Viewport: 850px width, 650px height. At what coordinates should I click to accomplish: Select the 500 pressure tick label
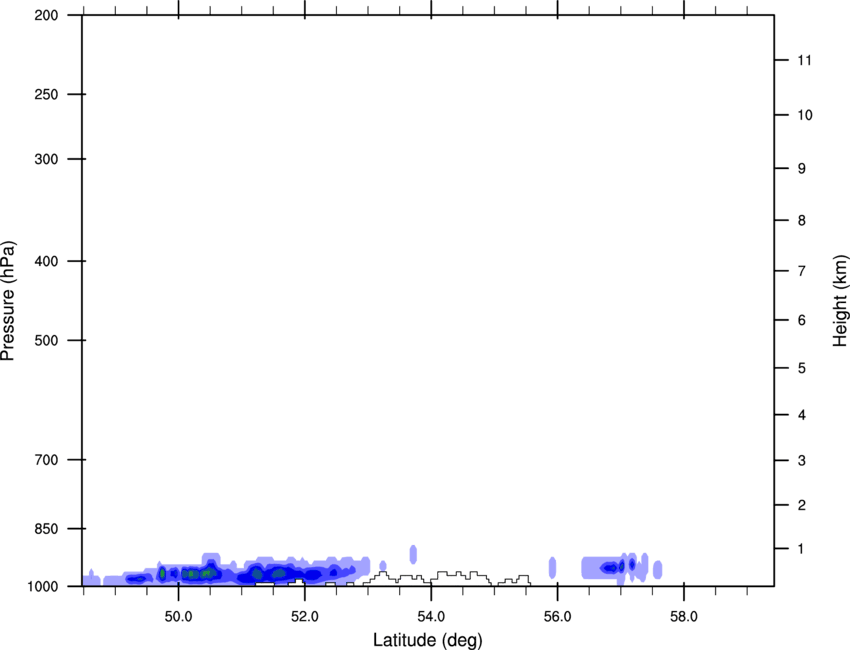click(46, 340)
